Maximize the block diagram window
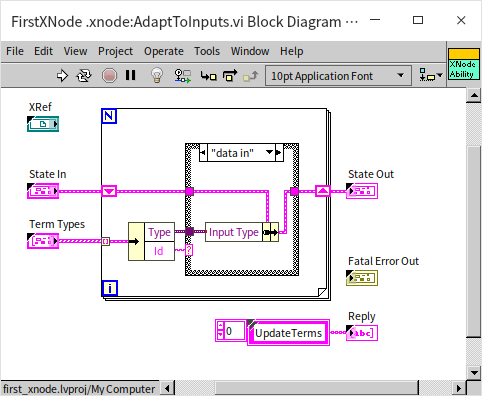The height and width of the screenshot is (396, 482). (x=418, y=20)
